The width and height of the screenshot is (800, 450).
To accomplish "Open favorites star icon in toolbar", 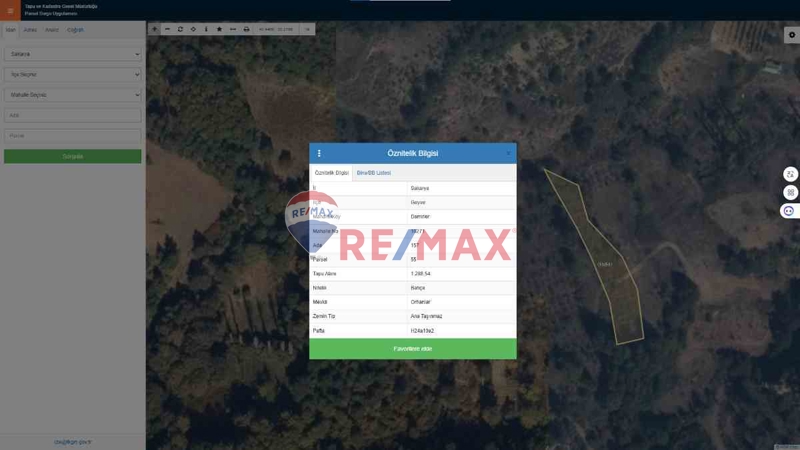I will (219, 29).
